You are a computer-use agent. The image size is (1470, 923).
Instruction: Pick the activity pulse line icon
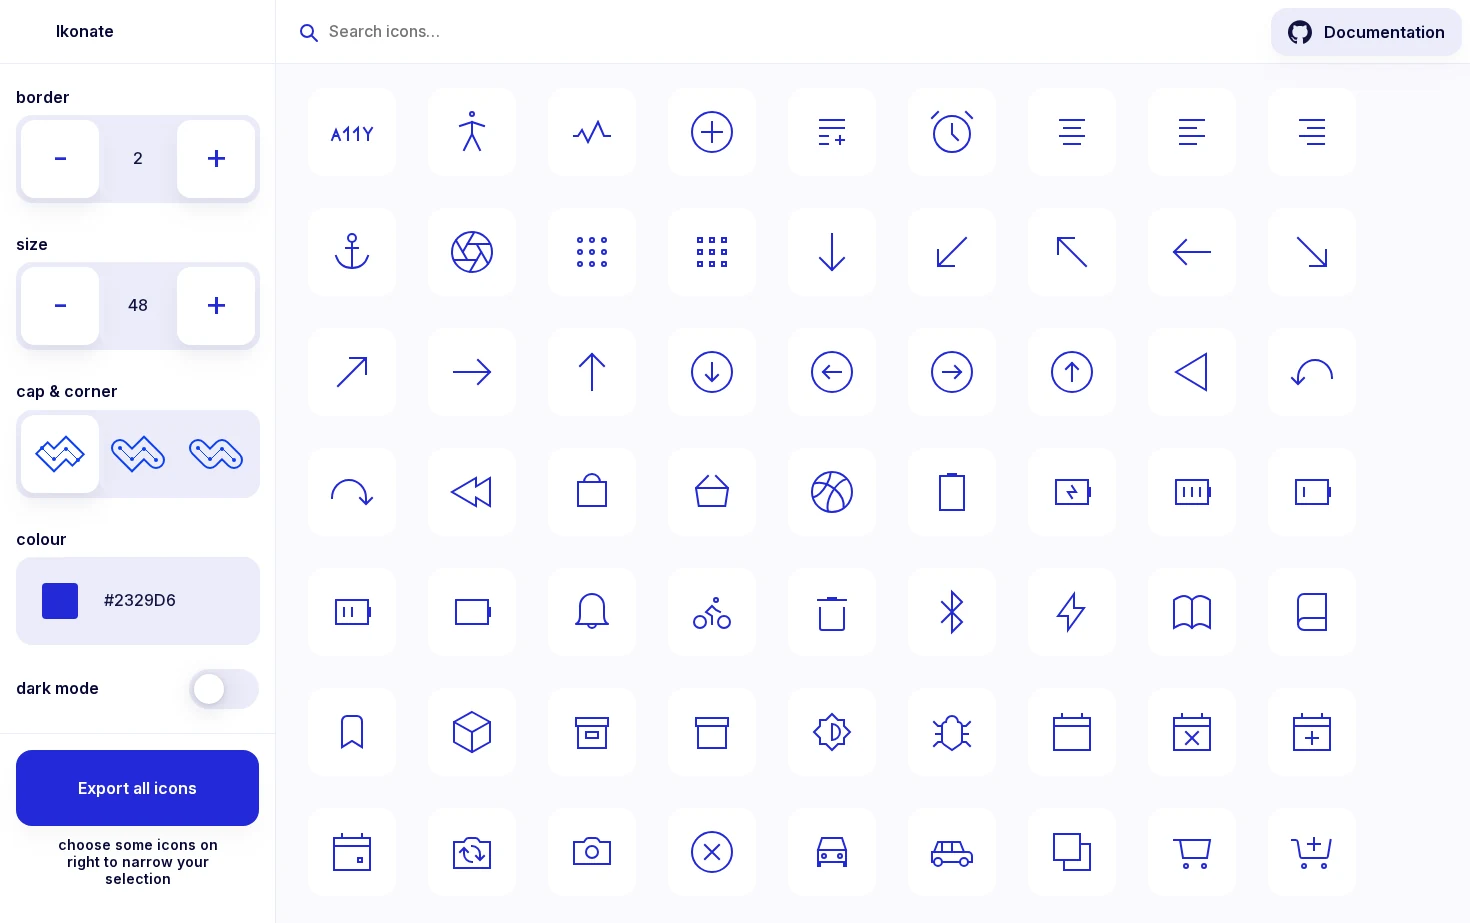(592, 132)
